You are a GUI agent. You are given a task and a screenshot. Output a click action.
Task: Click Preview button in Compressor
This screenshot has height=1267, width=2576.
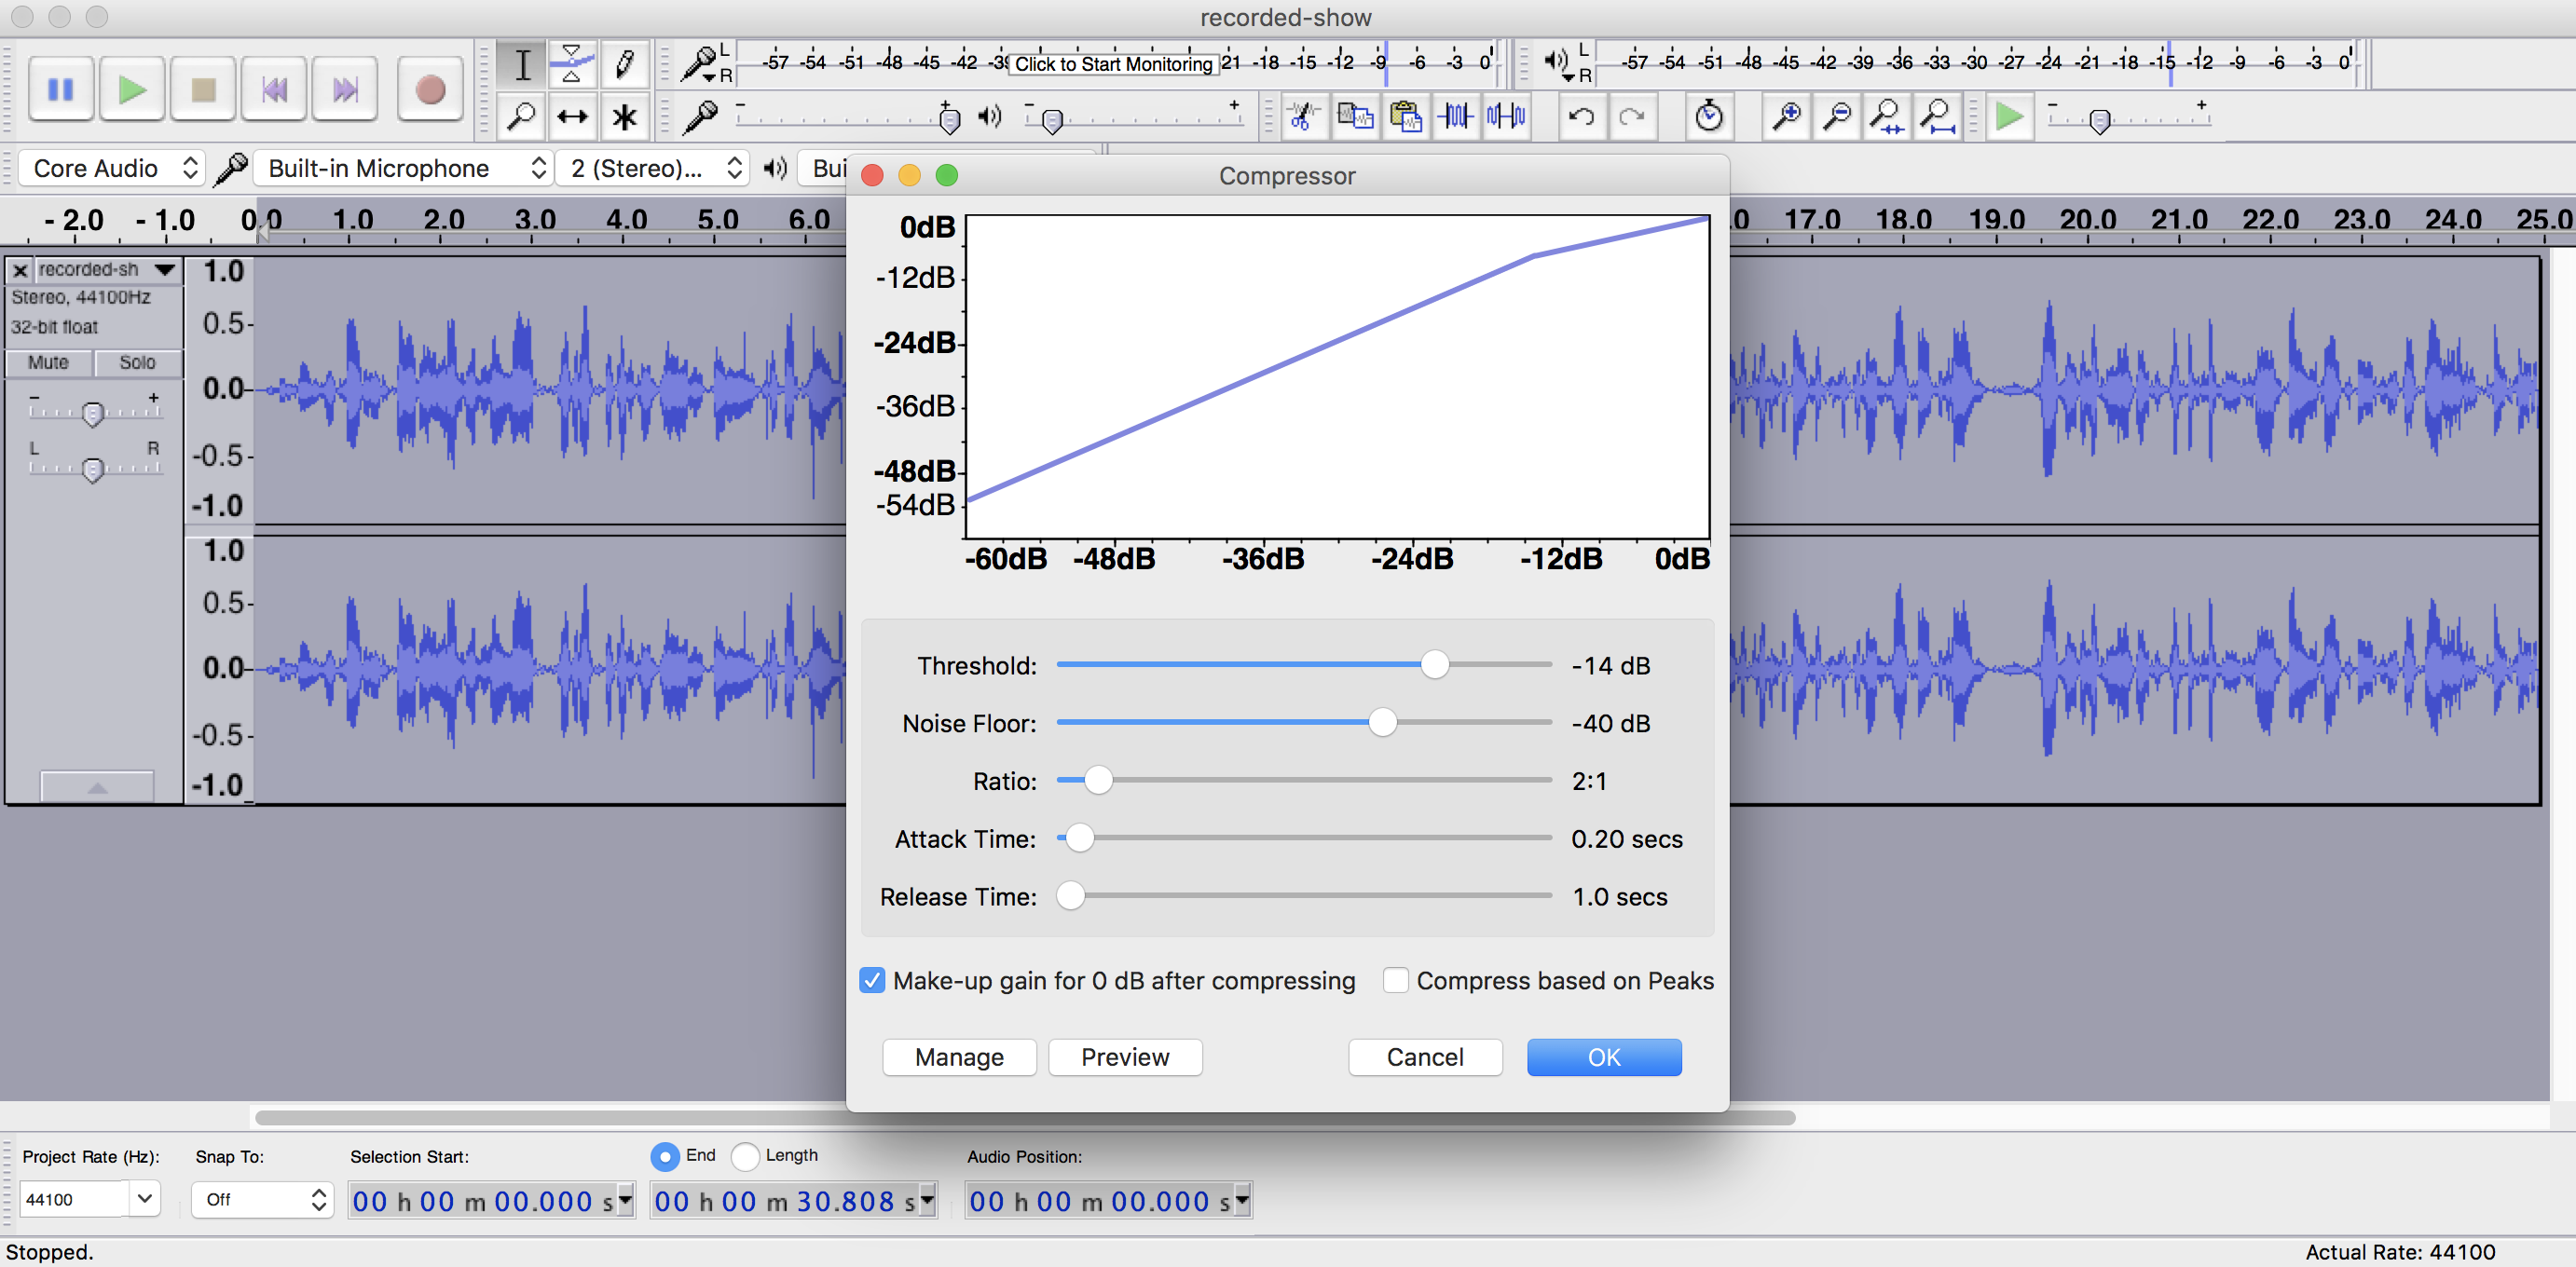click(x=1125, y=1057)
